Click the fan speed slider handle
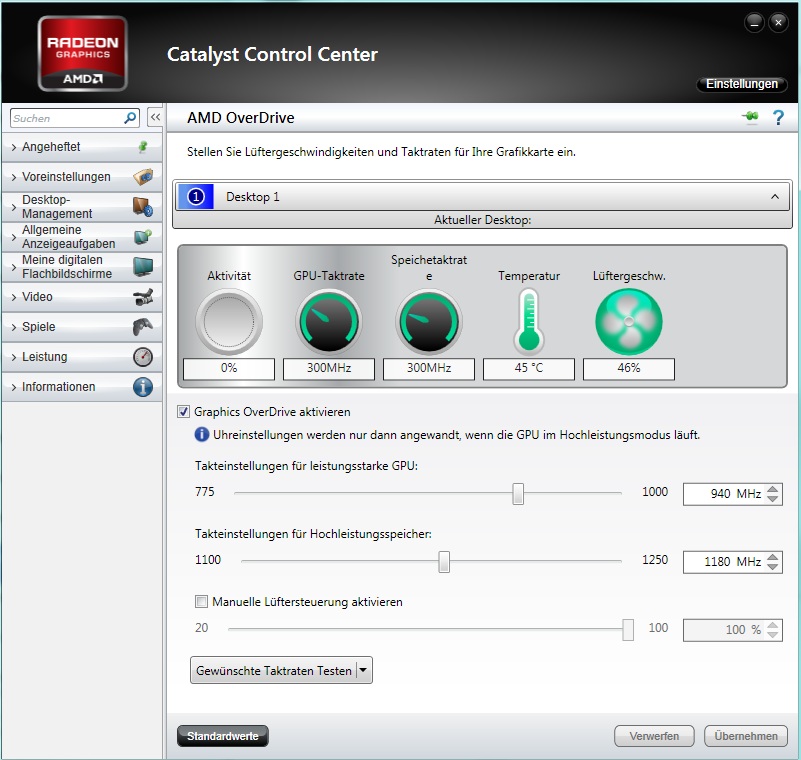 628,629
